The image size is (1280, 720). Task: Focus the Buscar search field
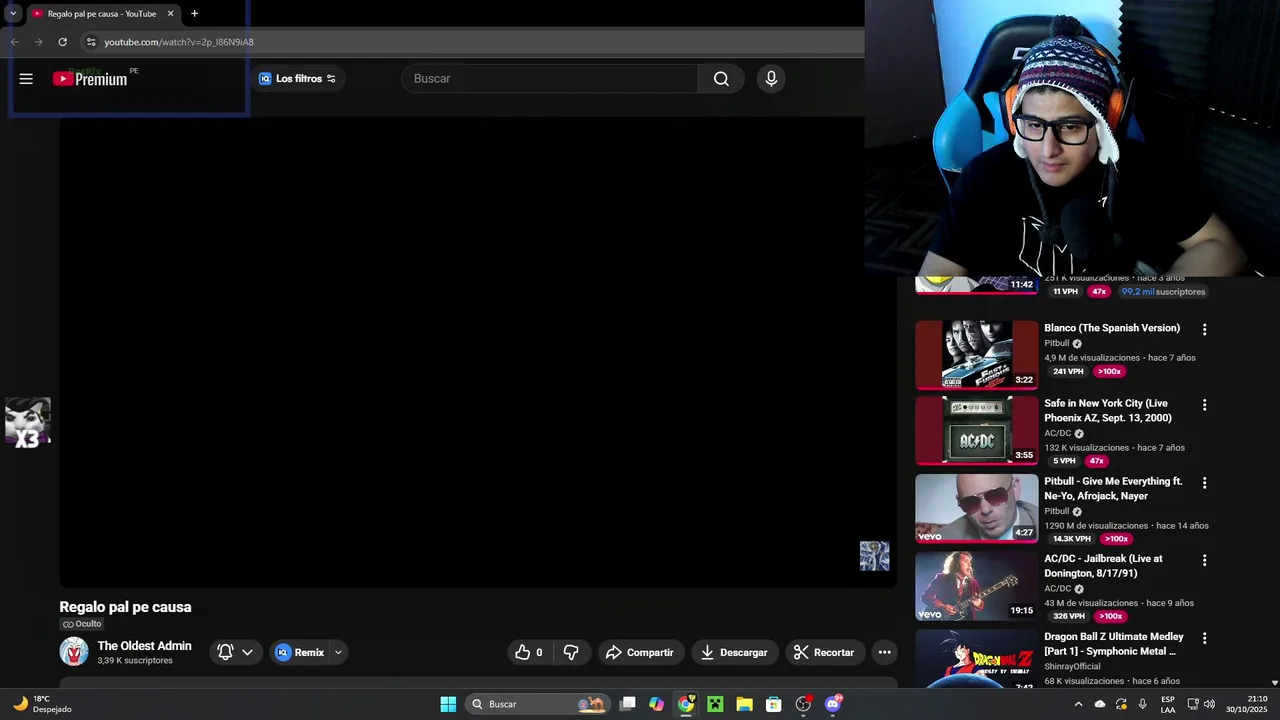point(551,79)
